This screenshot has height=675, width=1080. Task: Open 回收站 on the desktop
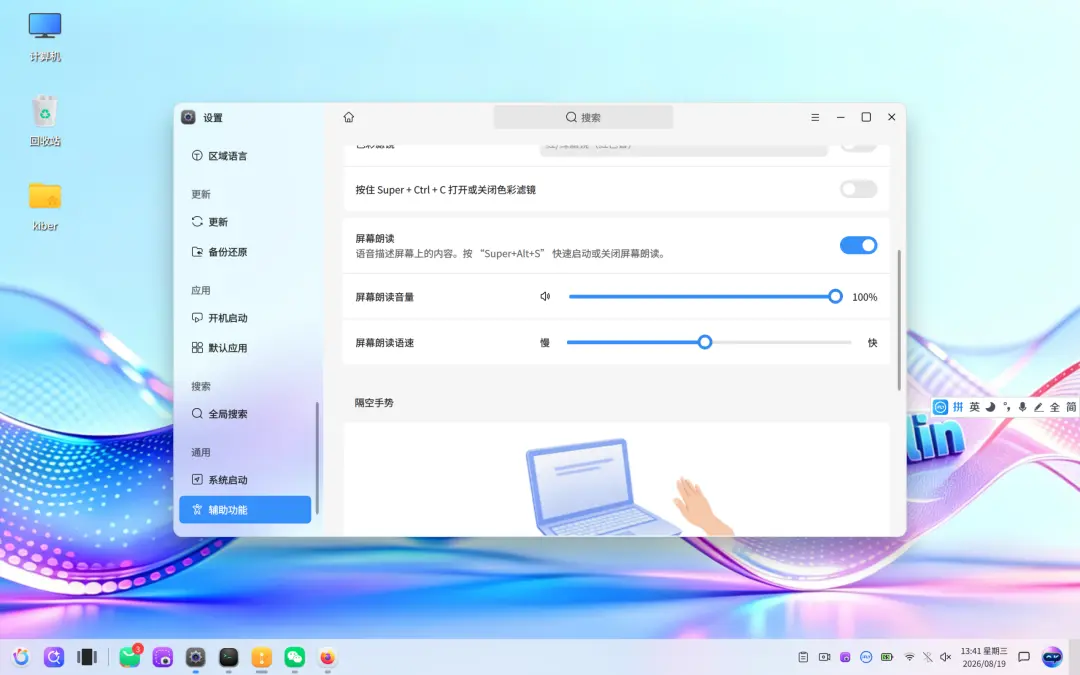click(45, 121)
